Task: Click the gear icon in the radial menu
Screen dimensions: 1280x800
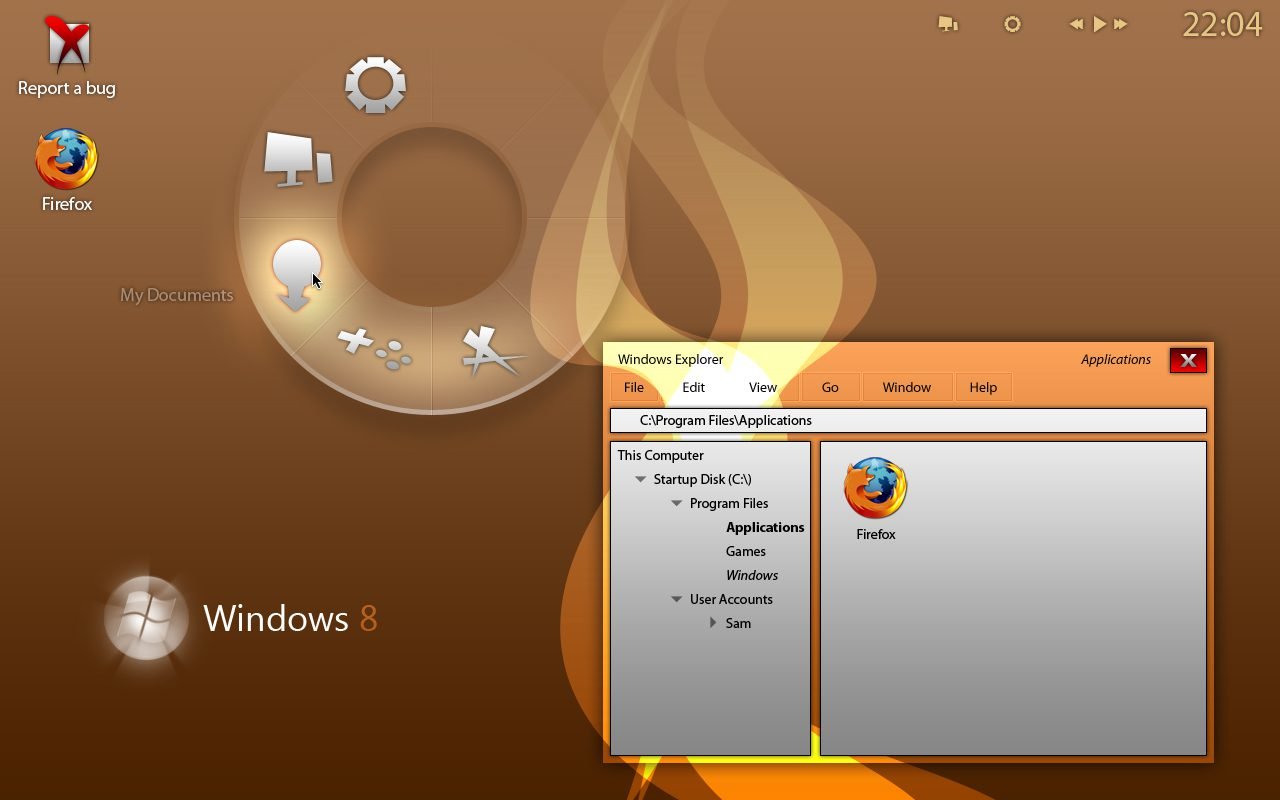Action: point(375,84)
